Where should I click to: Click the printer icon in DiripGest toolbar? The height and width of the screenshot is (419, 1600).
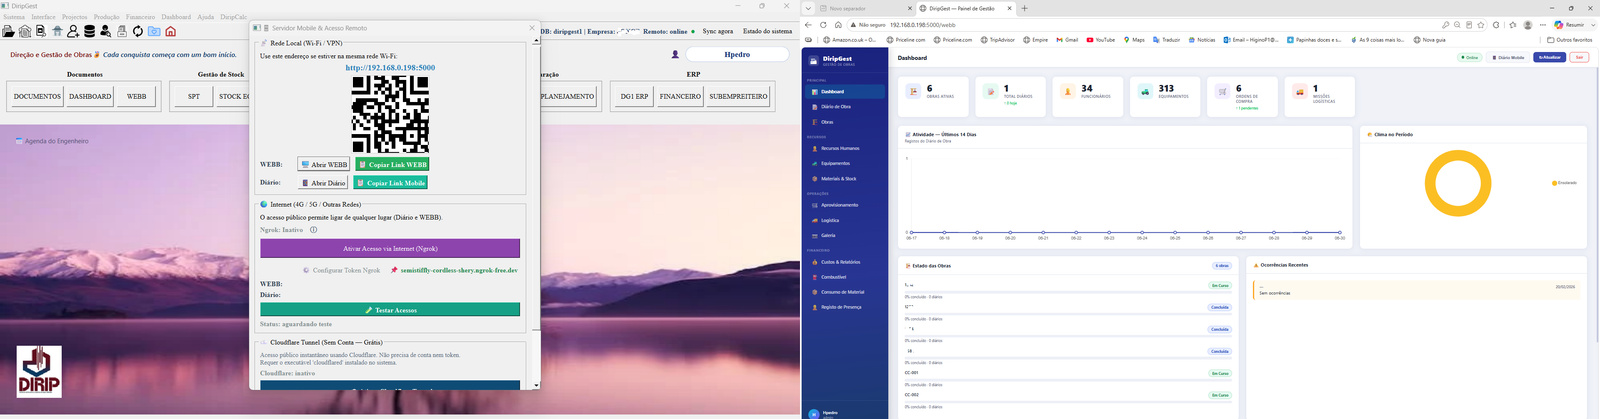pos(121,32)
